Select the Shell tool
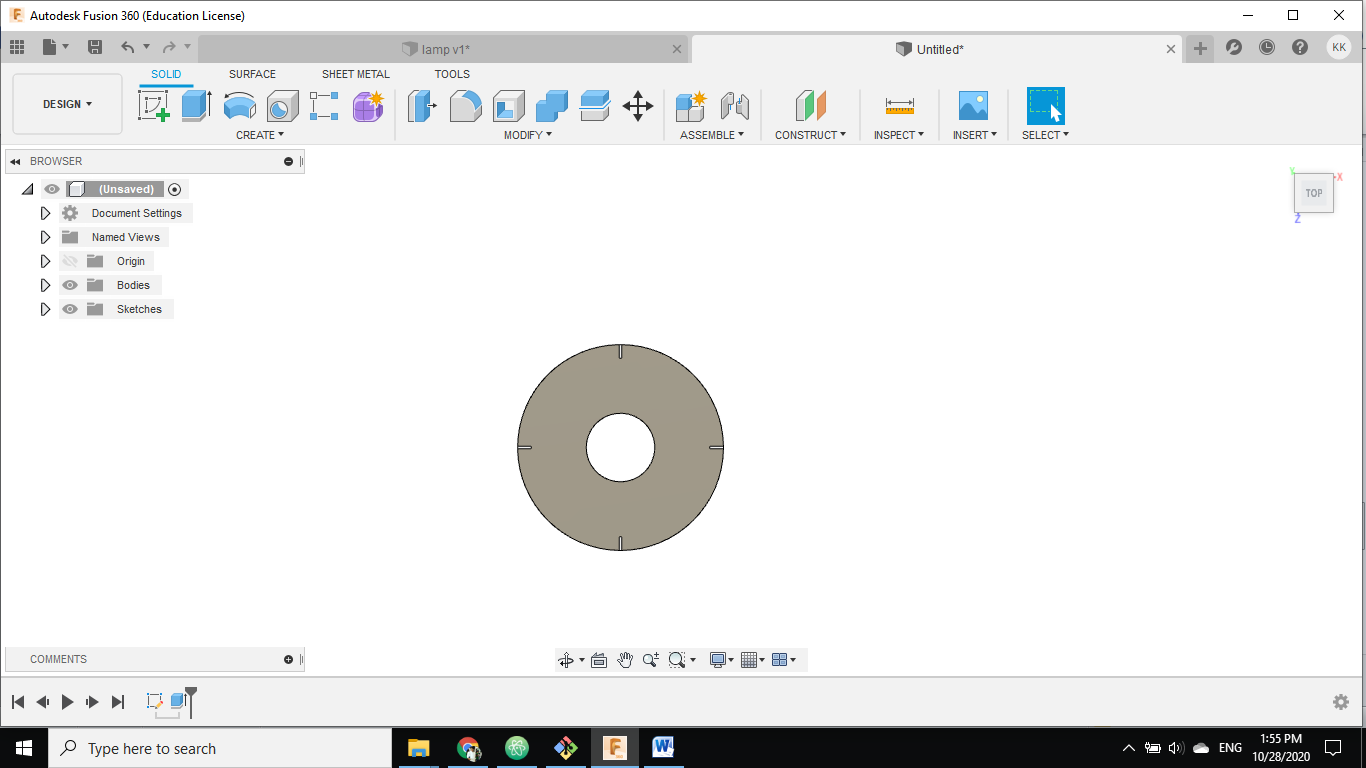This screenshot has width=1366, height=768. (x=508, y=105)
